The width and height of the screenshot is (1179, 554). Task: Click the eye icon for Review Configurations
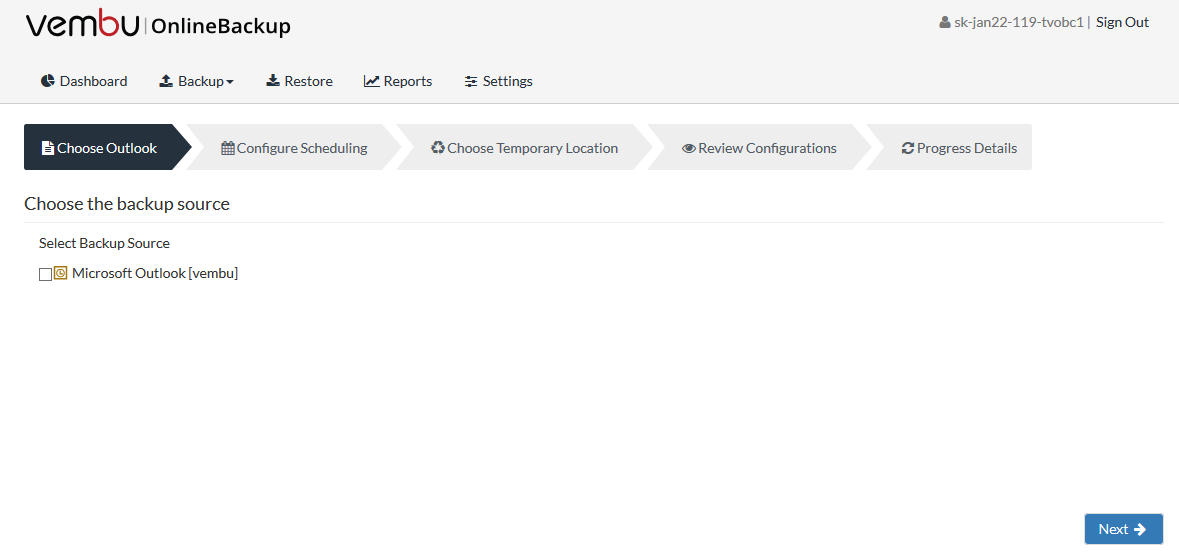(x=689, y=148)
